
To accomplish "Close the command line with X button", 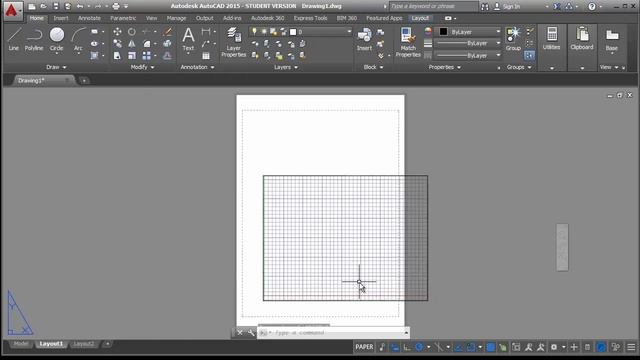I will point(240,333).
